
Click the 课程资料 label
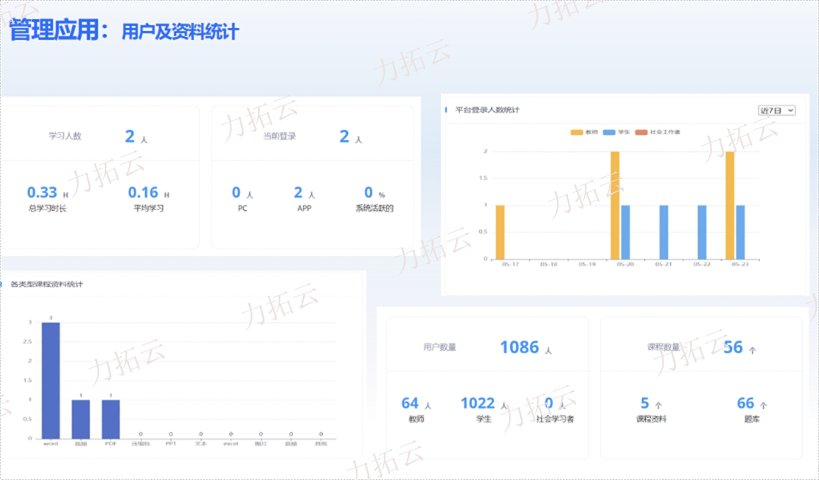point(651,419)
